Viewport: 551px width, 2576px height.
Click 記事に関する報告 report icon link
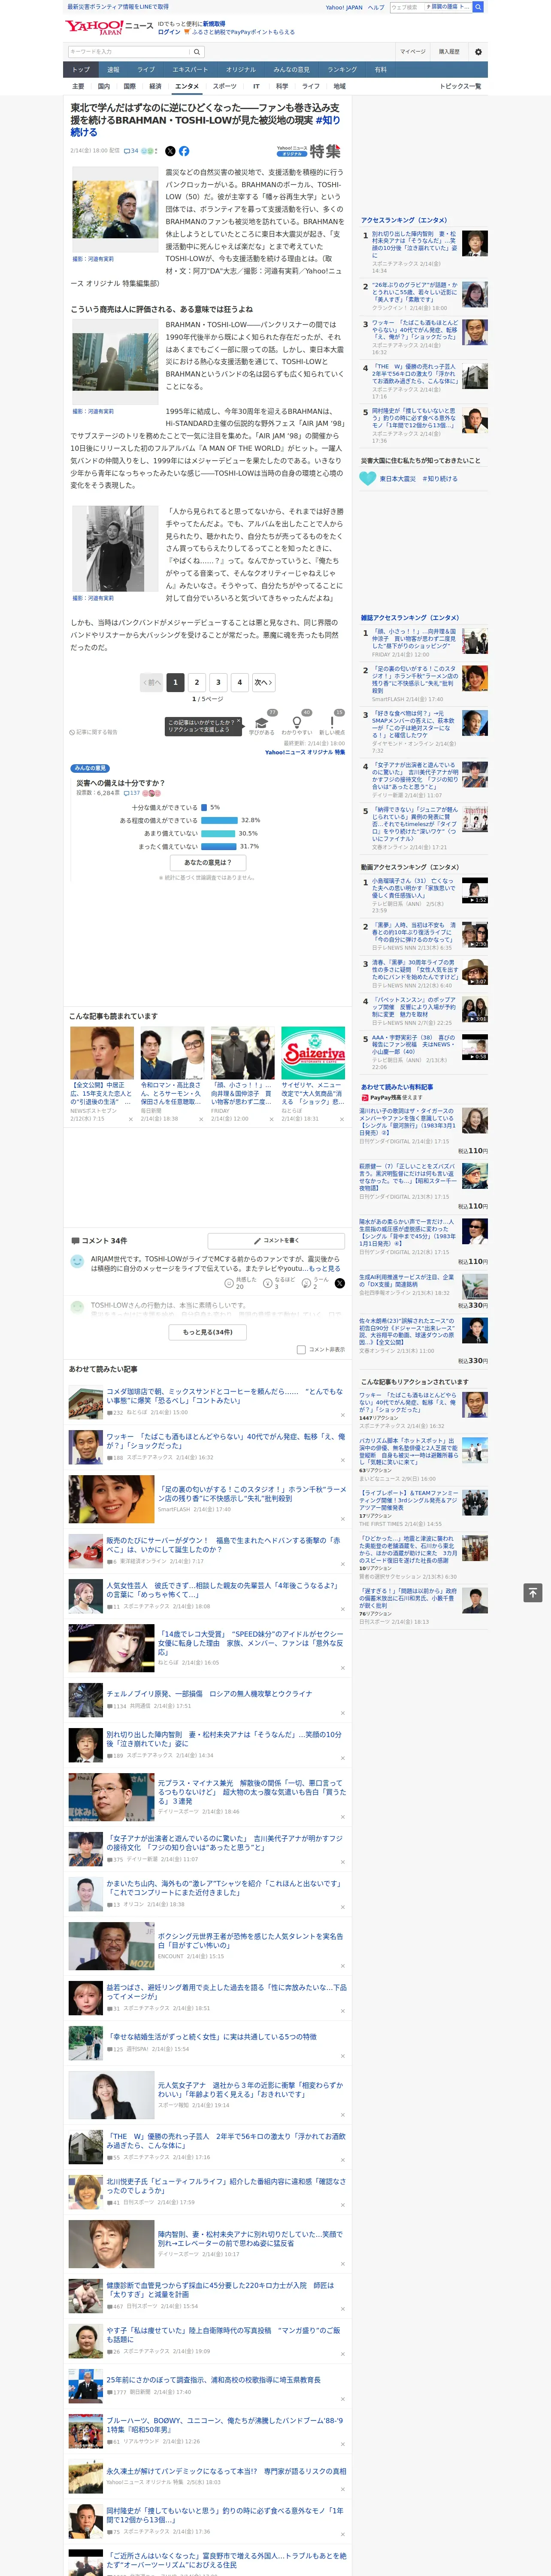point(94,732)
